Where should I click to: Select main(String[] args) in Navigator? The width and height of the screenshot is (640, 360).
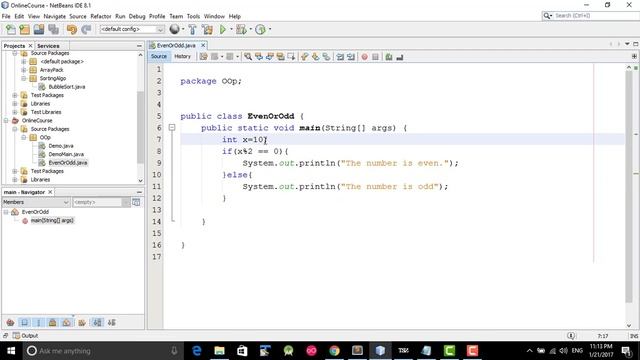[52, 220]
